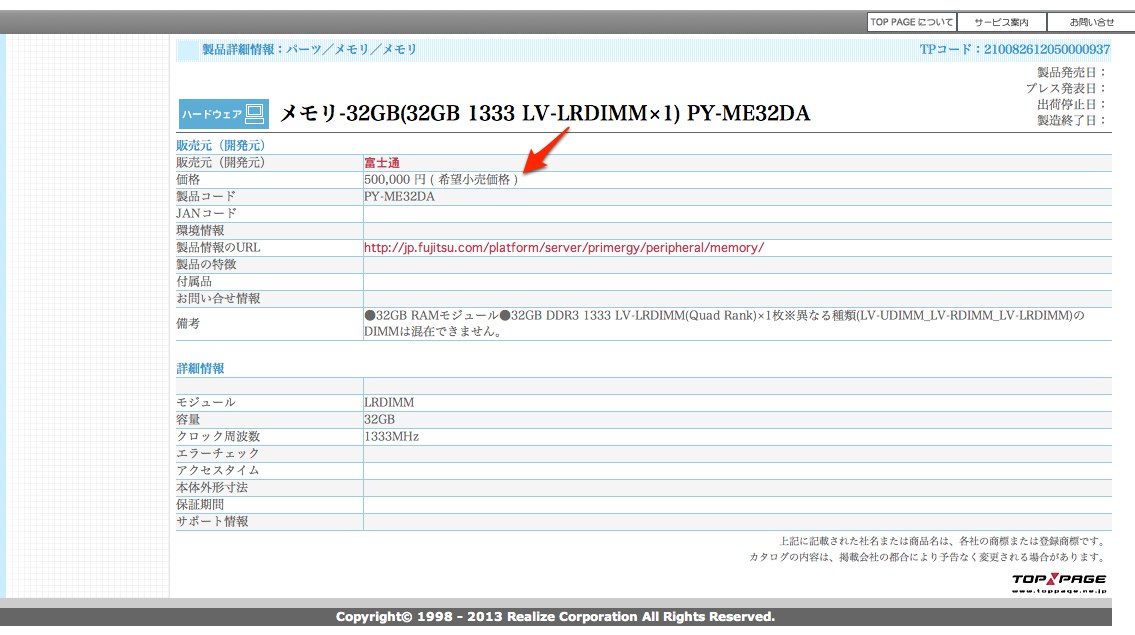Click the 32GB capacity value
This screenshot has width=1135, height=635.
(380, 420)
